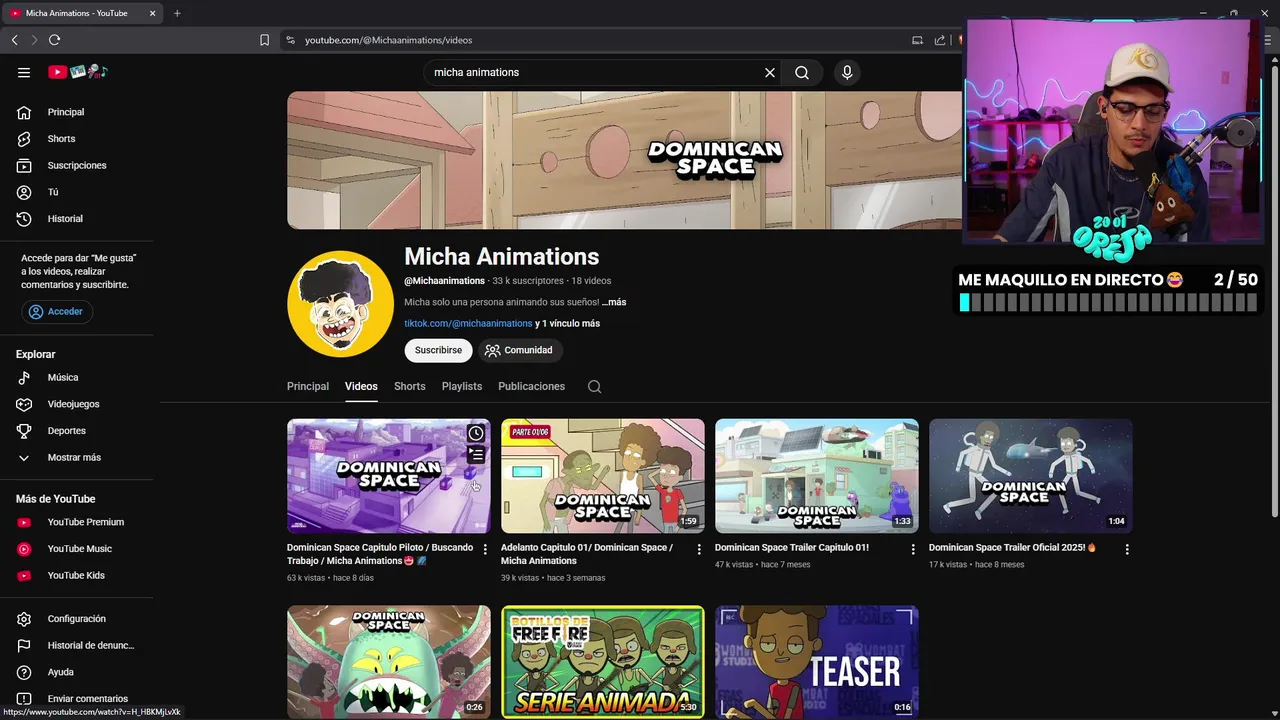The height and width of the screenshot is (720, 1280).
Task: Open Trailer Capitulo 01 video thumbnail
Action: tap(817, 476)
